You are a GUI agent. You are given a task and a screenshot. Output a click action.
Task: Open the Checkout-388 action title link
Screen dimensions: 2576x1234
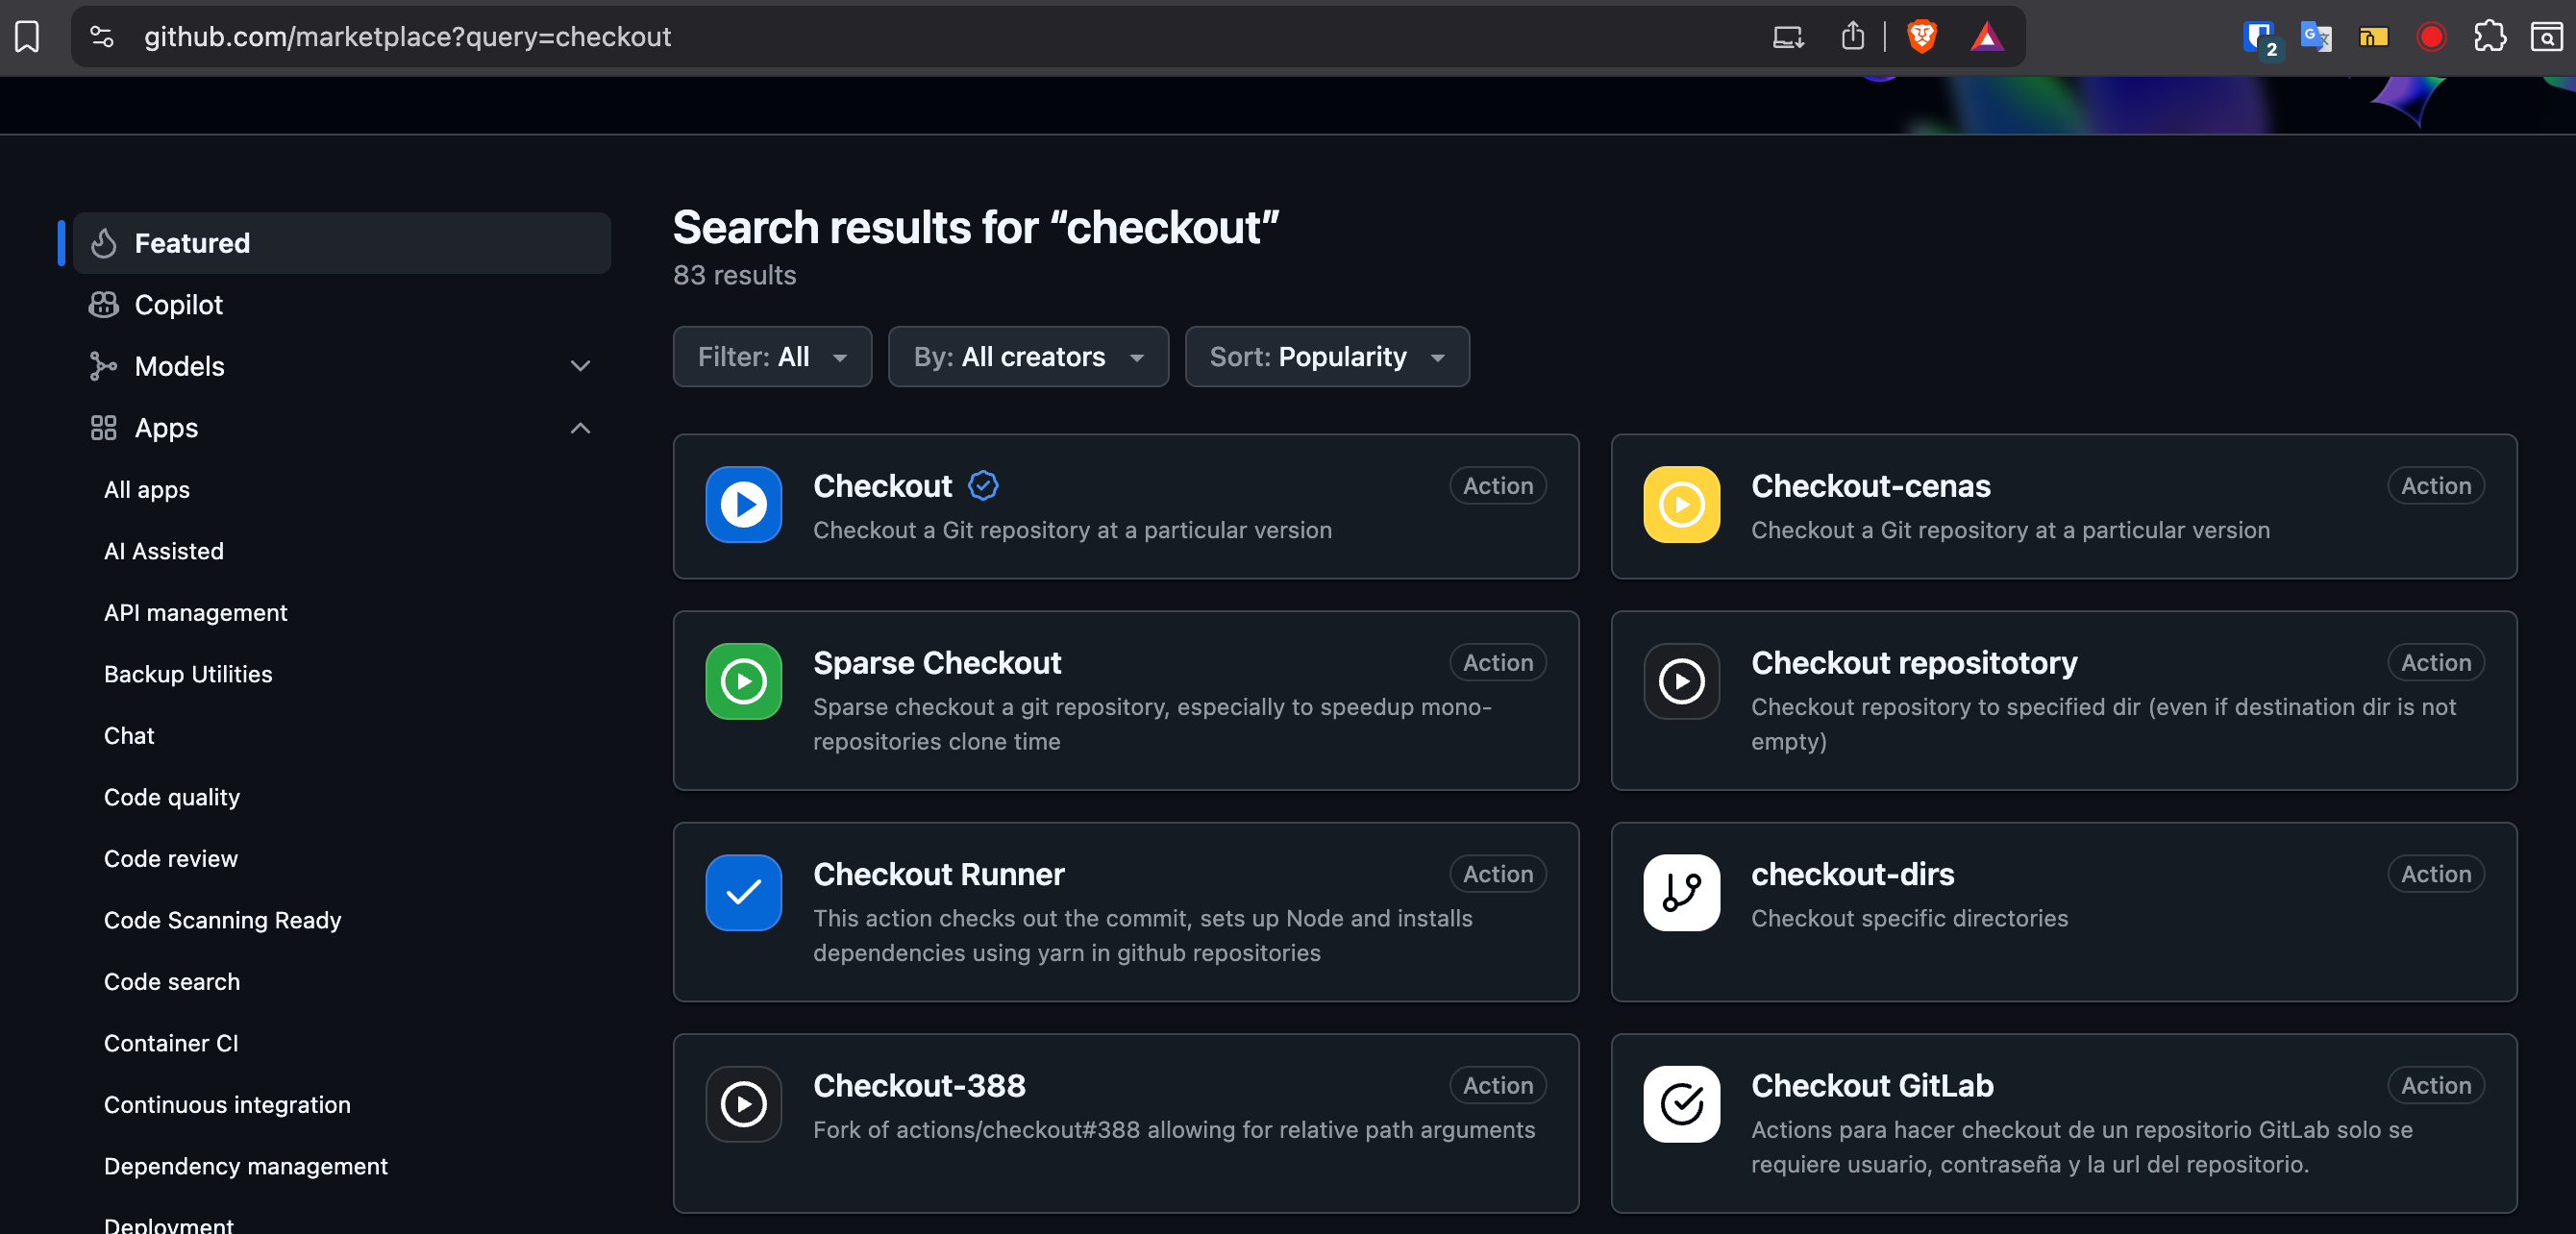(919, 1085)
